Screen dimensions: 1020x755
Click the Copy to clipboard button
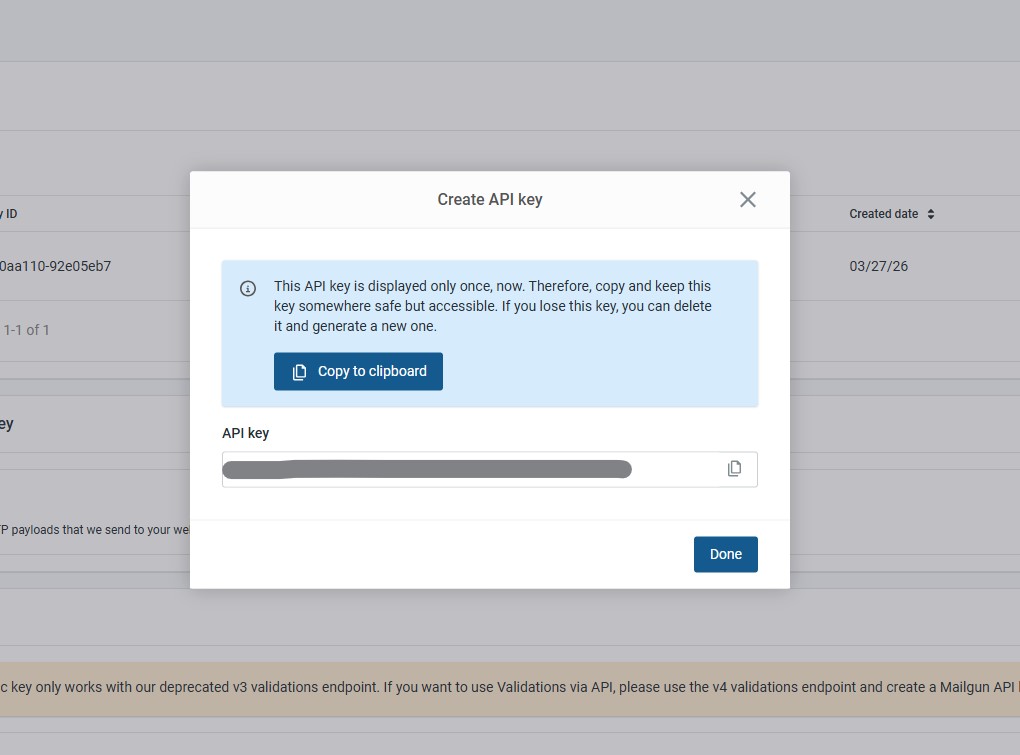[358, 371]
